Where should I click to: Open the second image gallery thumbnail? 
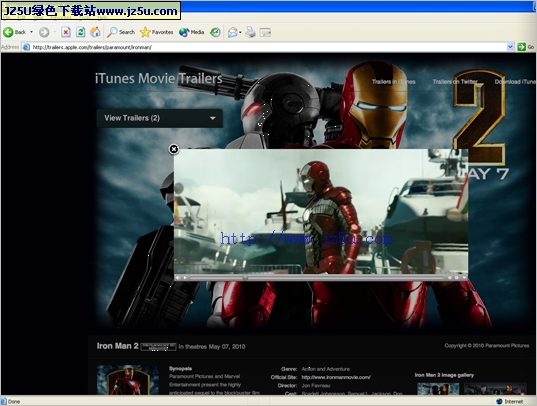(x=495, y=389)
